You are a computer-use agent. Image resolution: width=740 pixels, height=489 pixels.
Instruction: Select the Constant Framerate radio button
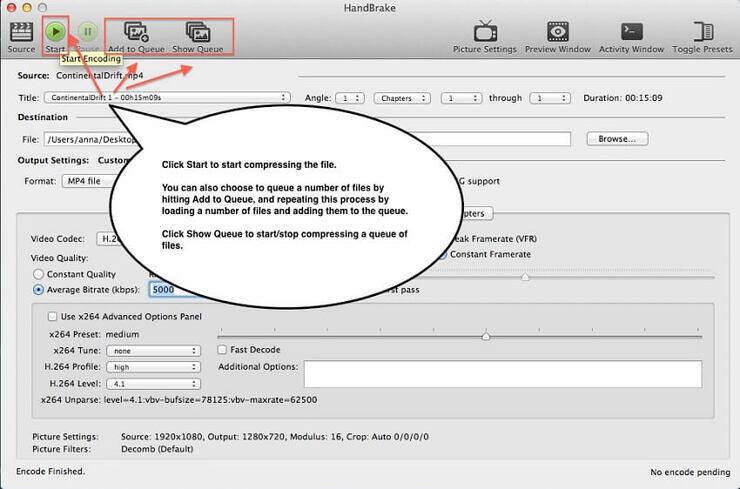point(443,254)
